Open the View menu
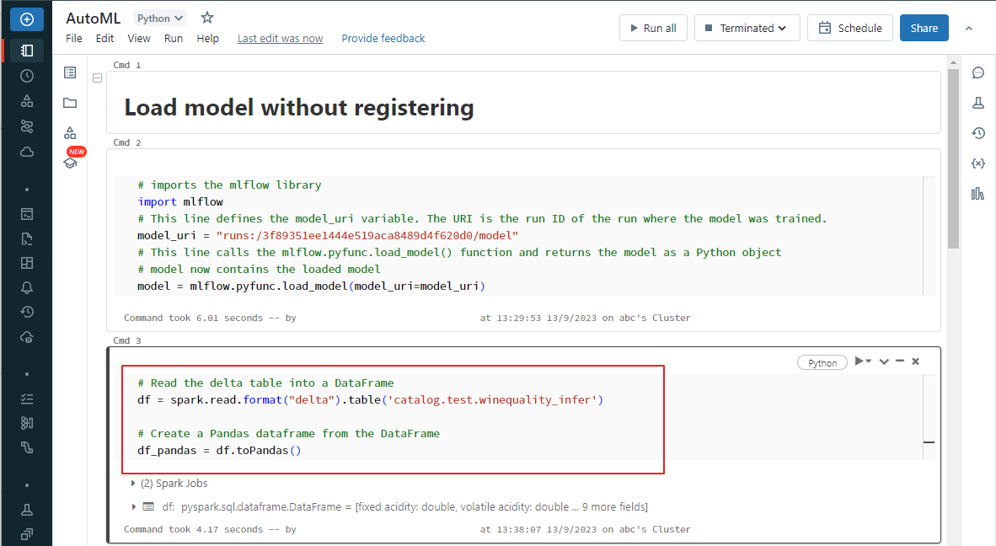Viewport: 996px width, 546px height. coord(139,38)
